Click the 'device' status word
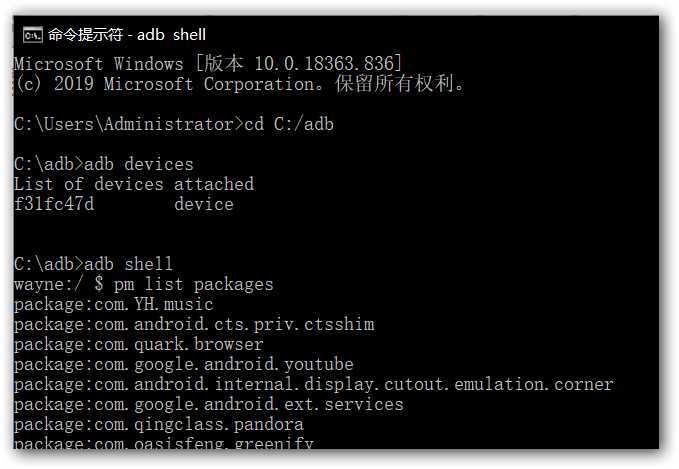 click(204, 204)
